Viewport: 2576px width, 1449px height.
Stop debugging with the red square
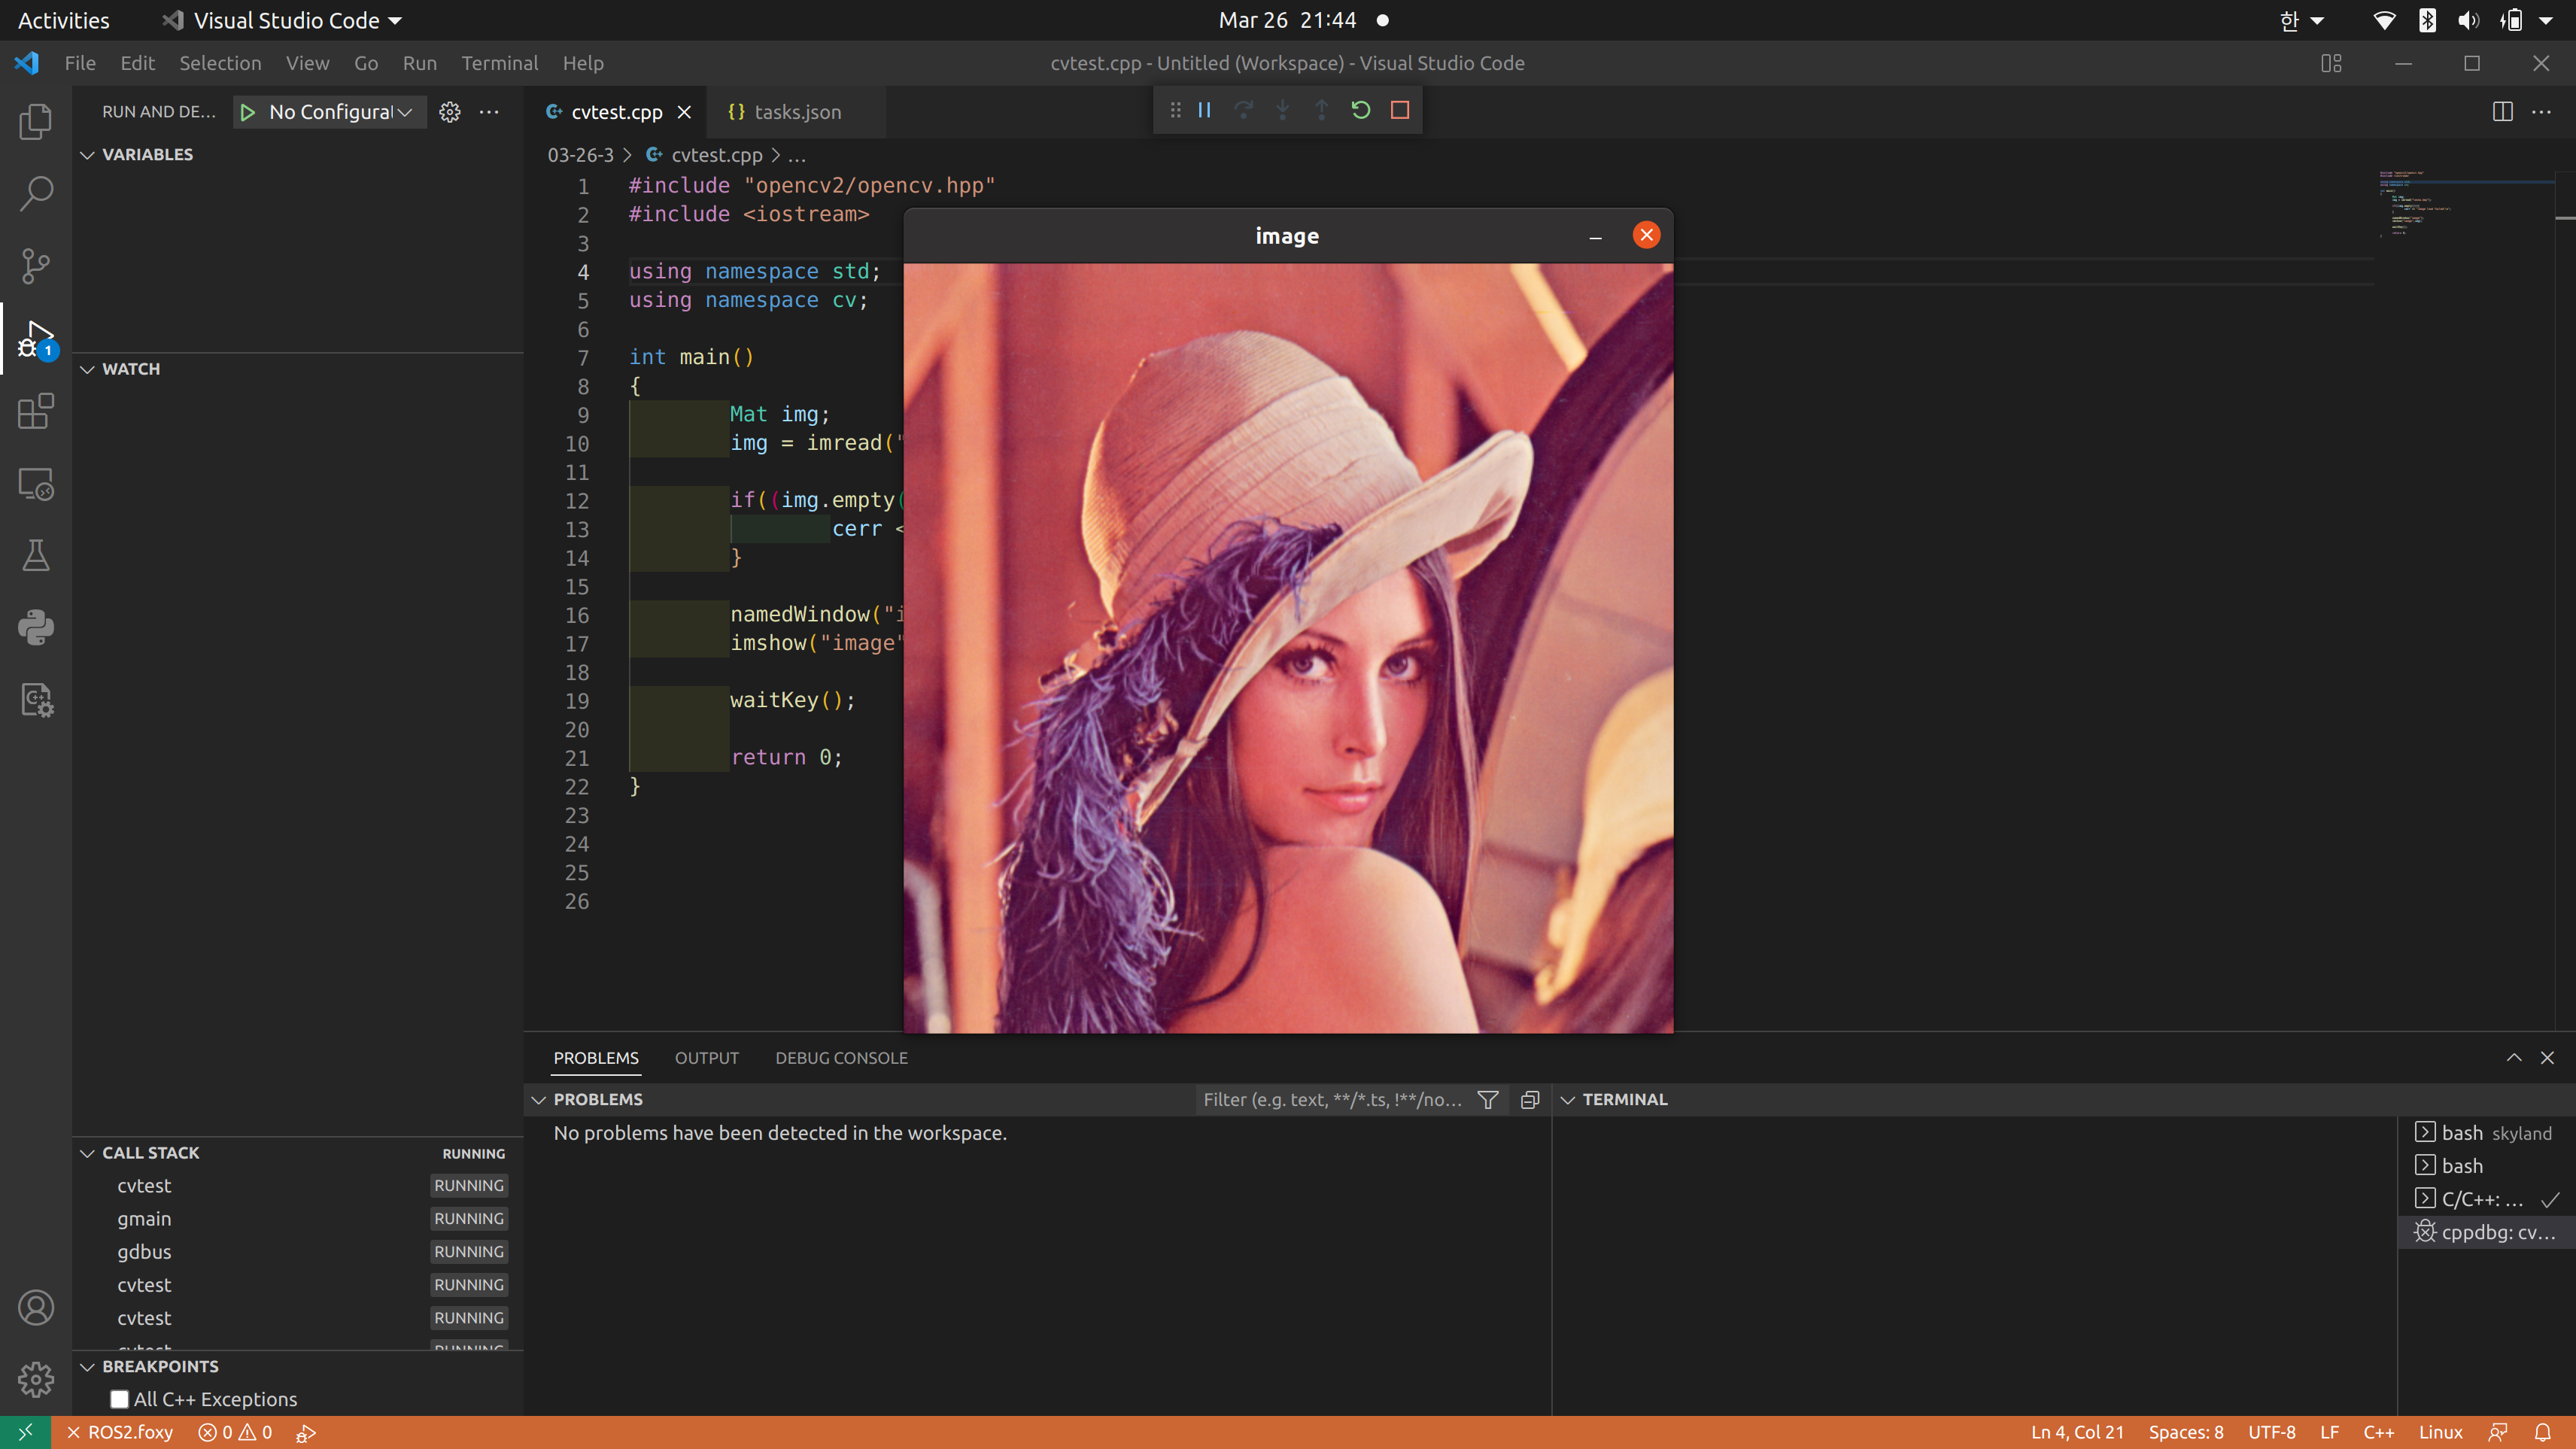click(1400, 110)
